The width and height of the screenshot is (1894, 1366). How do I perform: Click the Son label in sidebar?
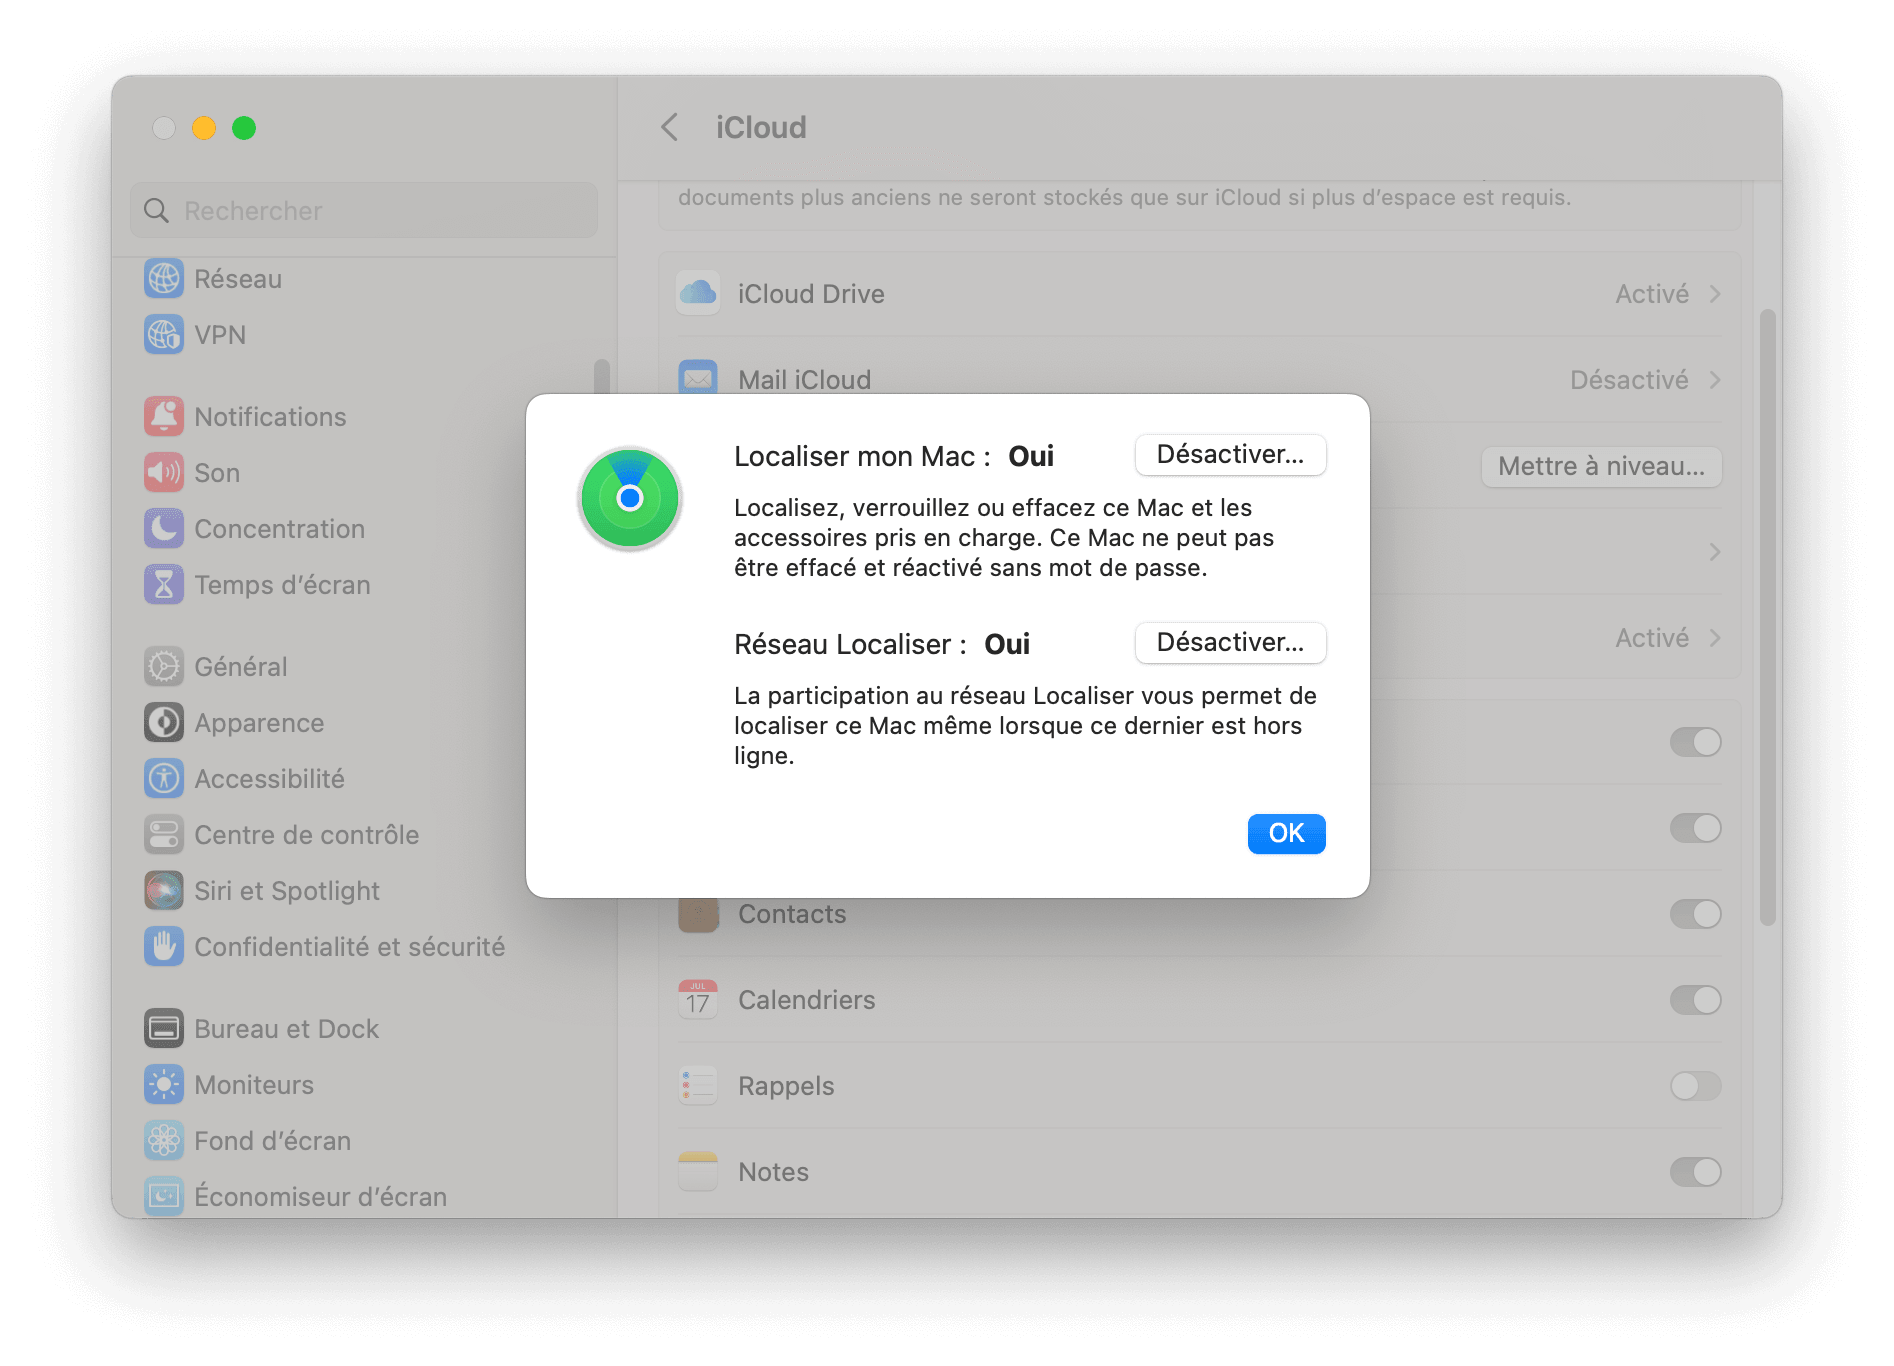click(217, 473)
